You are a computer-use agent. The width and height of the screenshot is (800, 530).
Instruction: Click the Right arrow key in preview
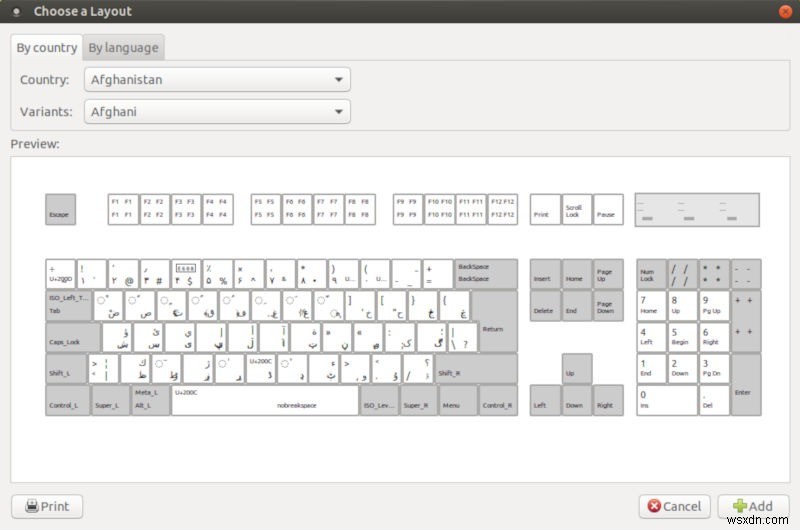coord(608,400)
